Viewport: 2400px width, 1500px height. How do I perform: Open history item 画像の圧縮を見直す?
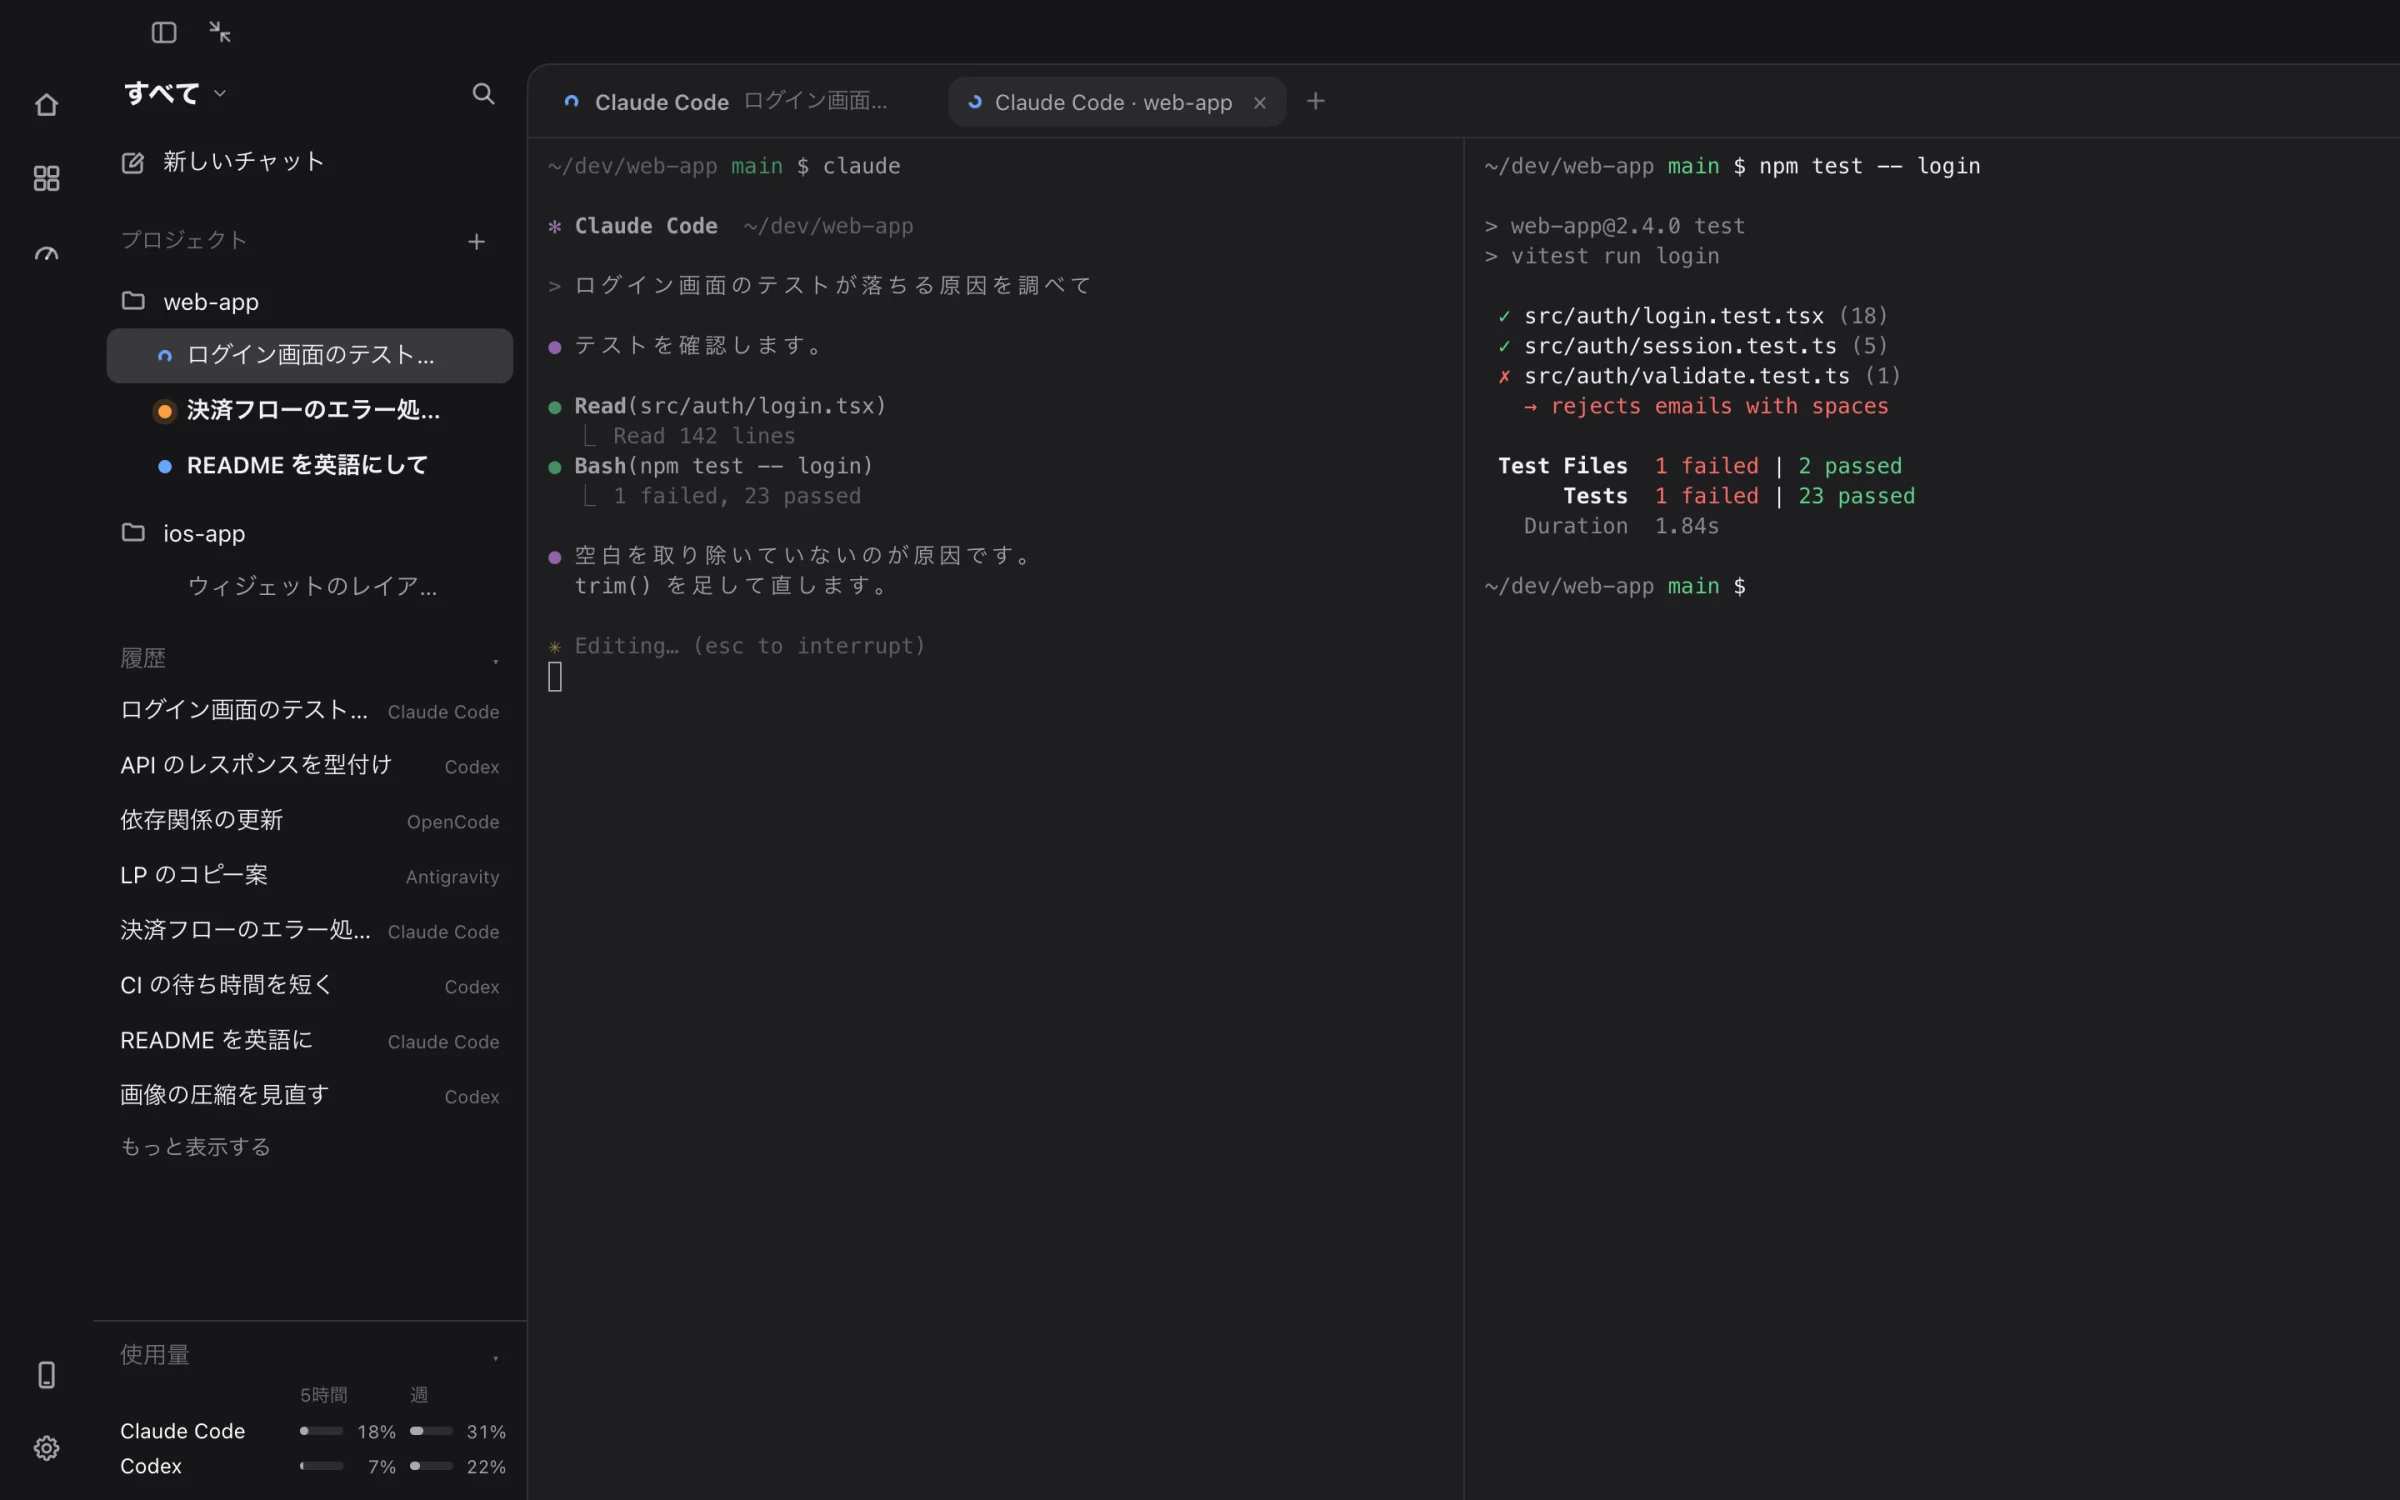click(310, 1096)
